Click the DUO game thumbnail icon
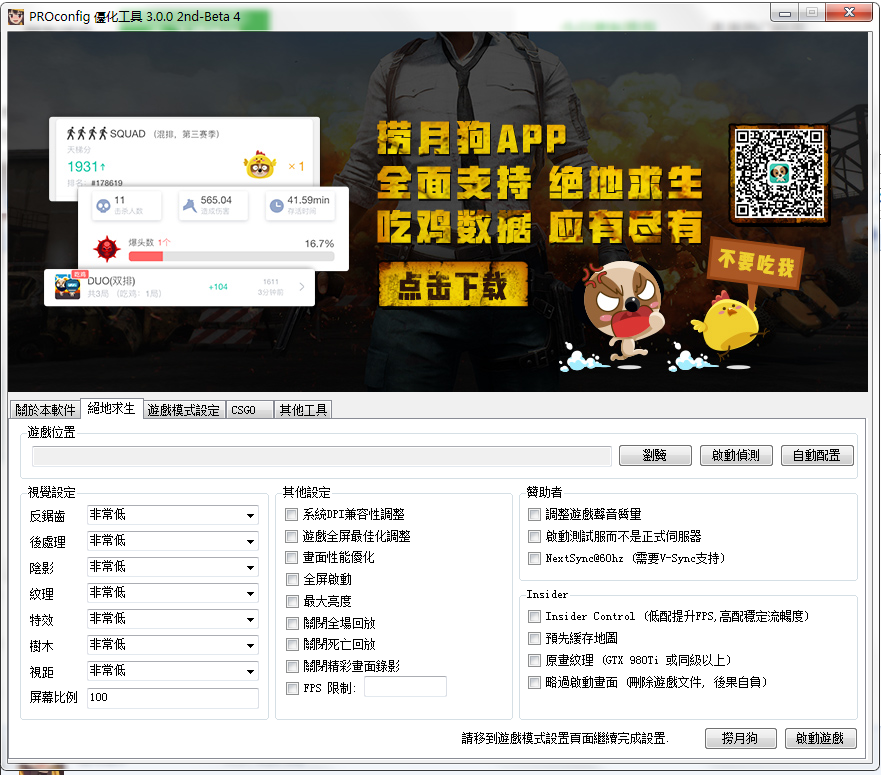 [67, 285]
